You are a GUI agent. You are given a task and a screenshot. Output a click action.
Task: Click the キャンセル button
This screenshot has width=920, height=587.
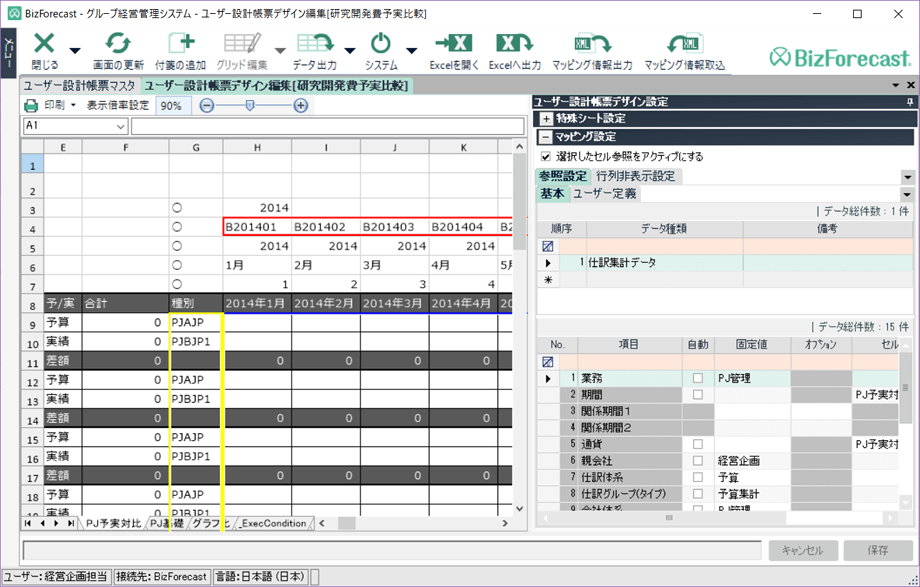(x=803, y=550)
